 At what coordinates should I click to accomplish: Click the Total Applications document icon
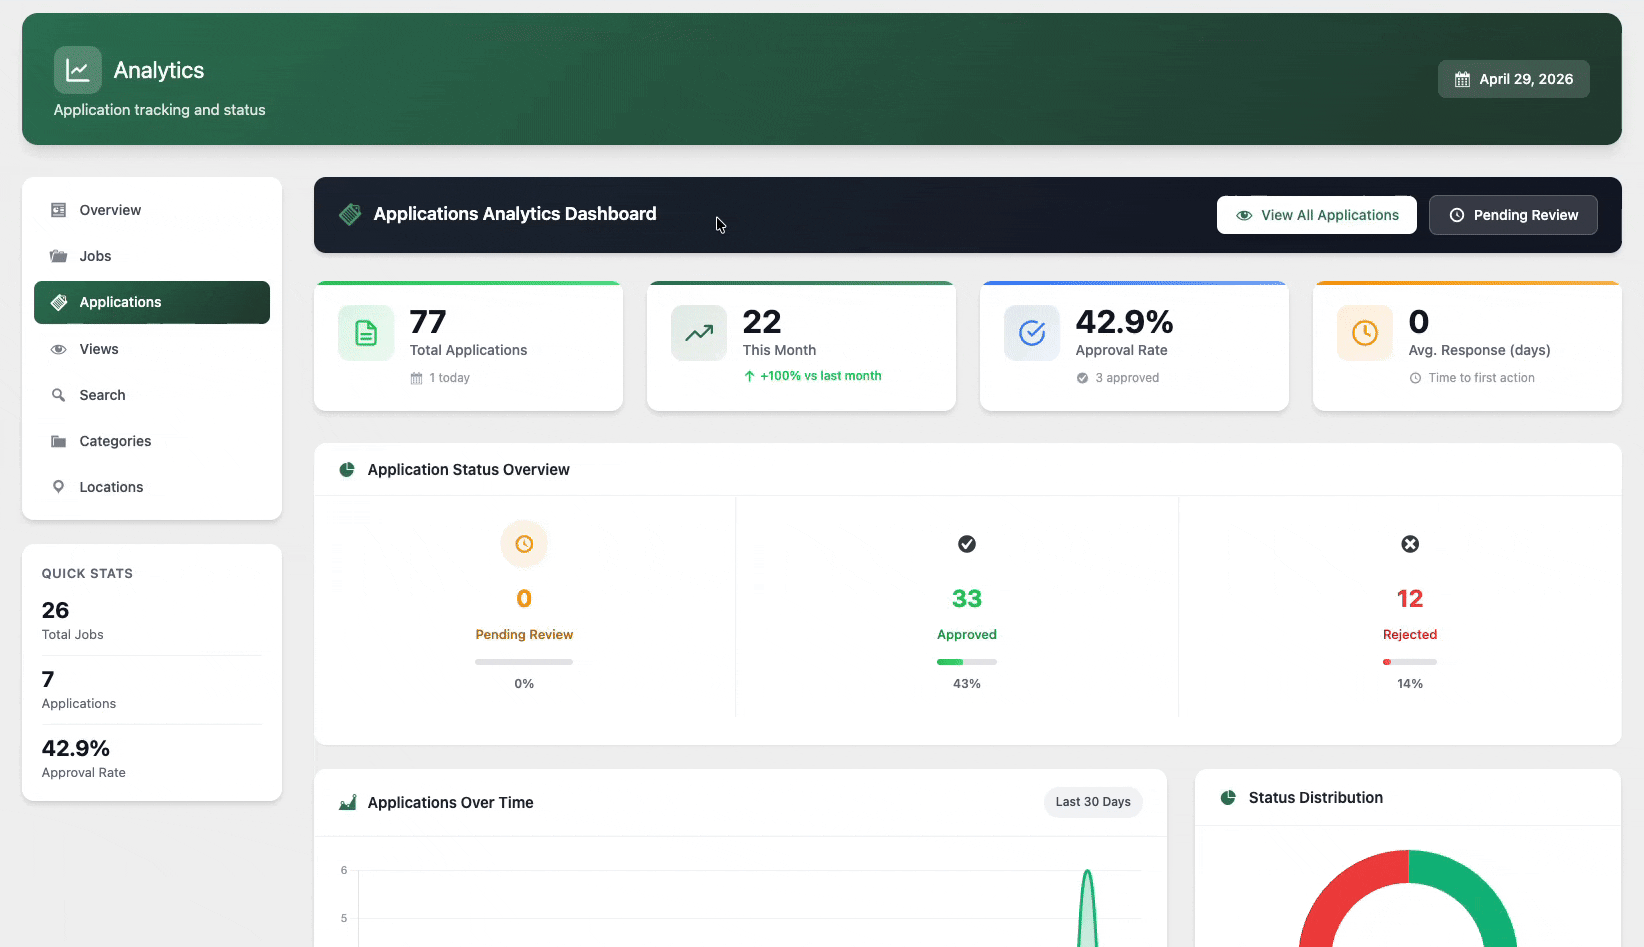tap(366, 333)
